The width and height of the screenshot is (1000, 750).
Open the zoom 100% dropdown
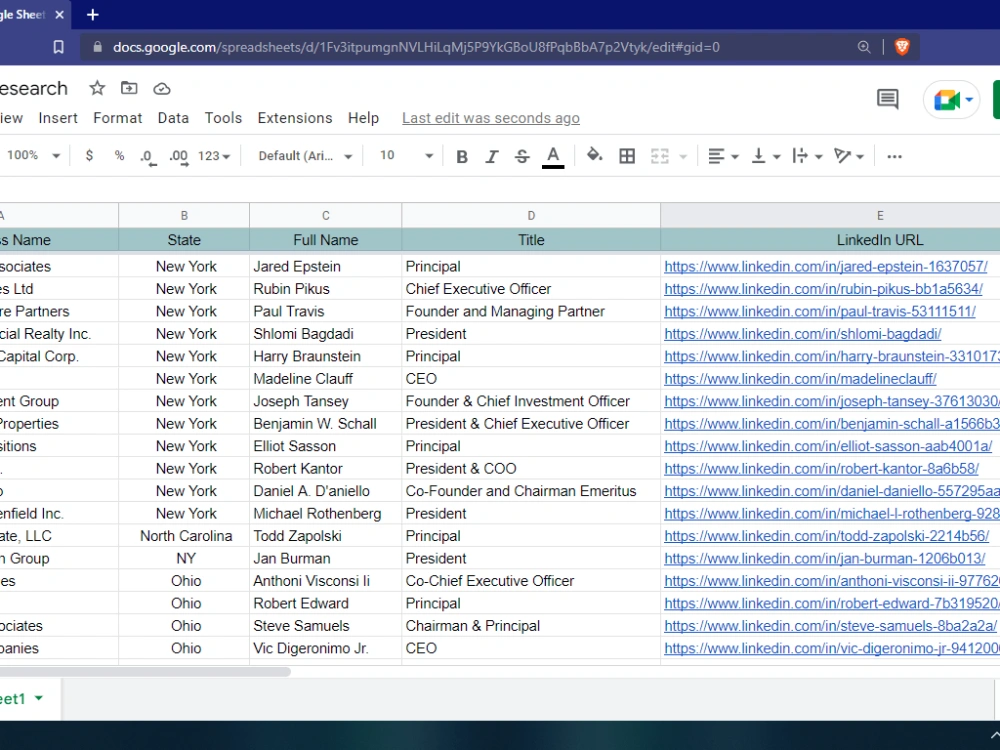pos(33,156)
